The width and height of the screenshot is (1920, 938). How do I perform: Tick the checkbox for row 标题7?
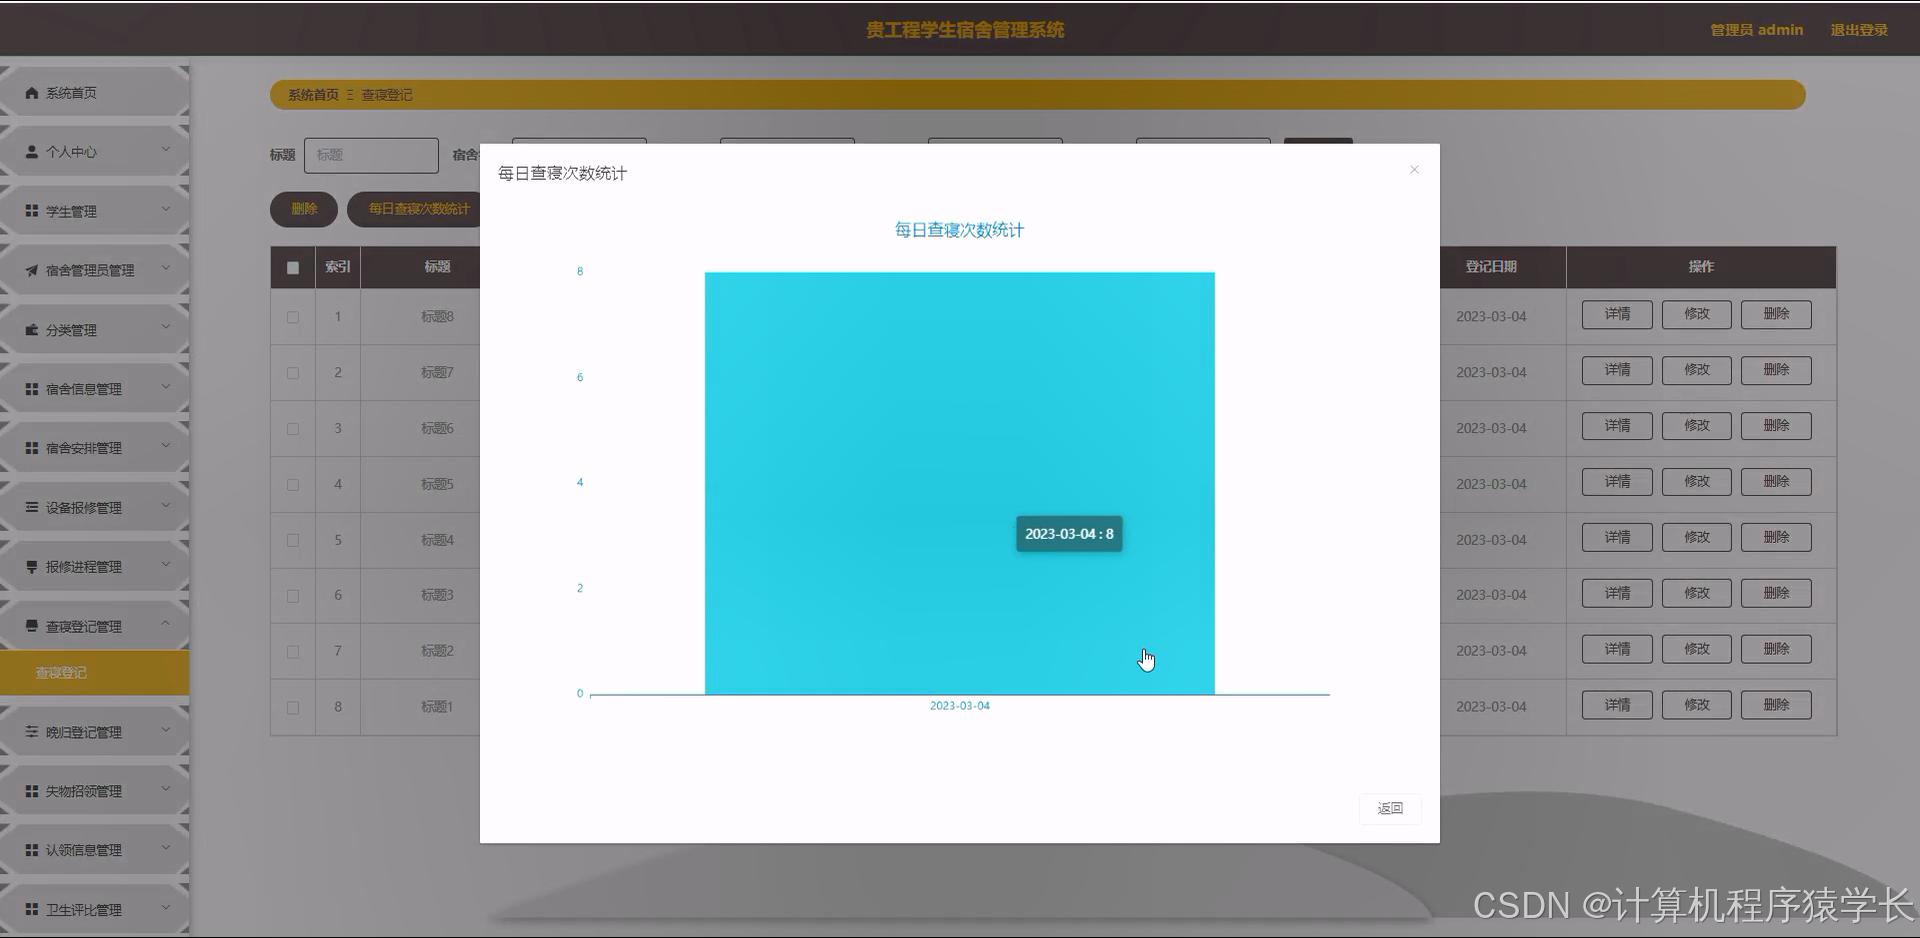293,373
